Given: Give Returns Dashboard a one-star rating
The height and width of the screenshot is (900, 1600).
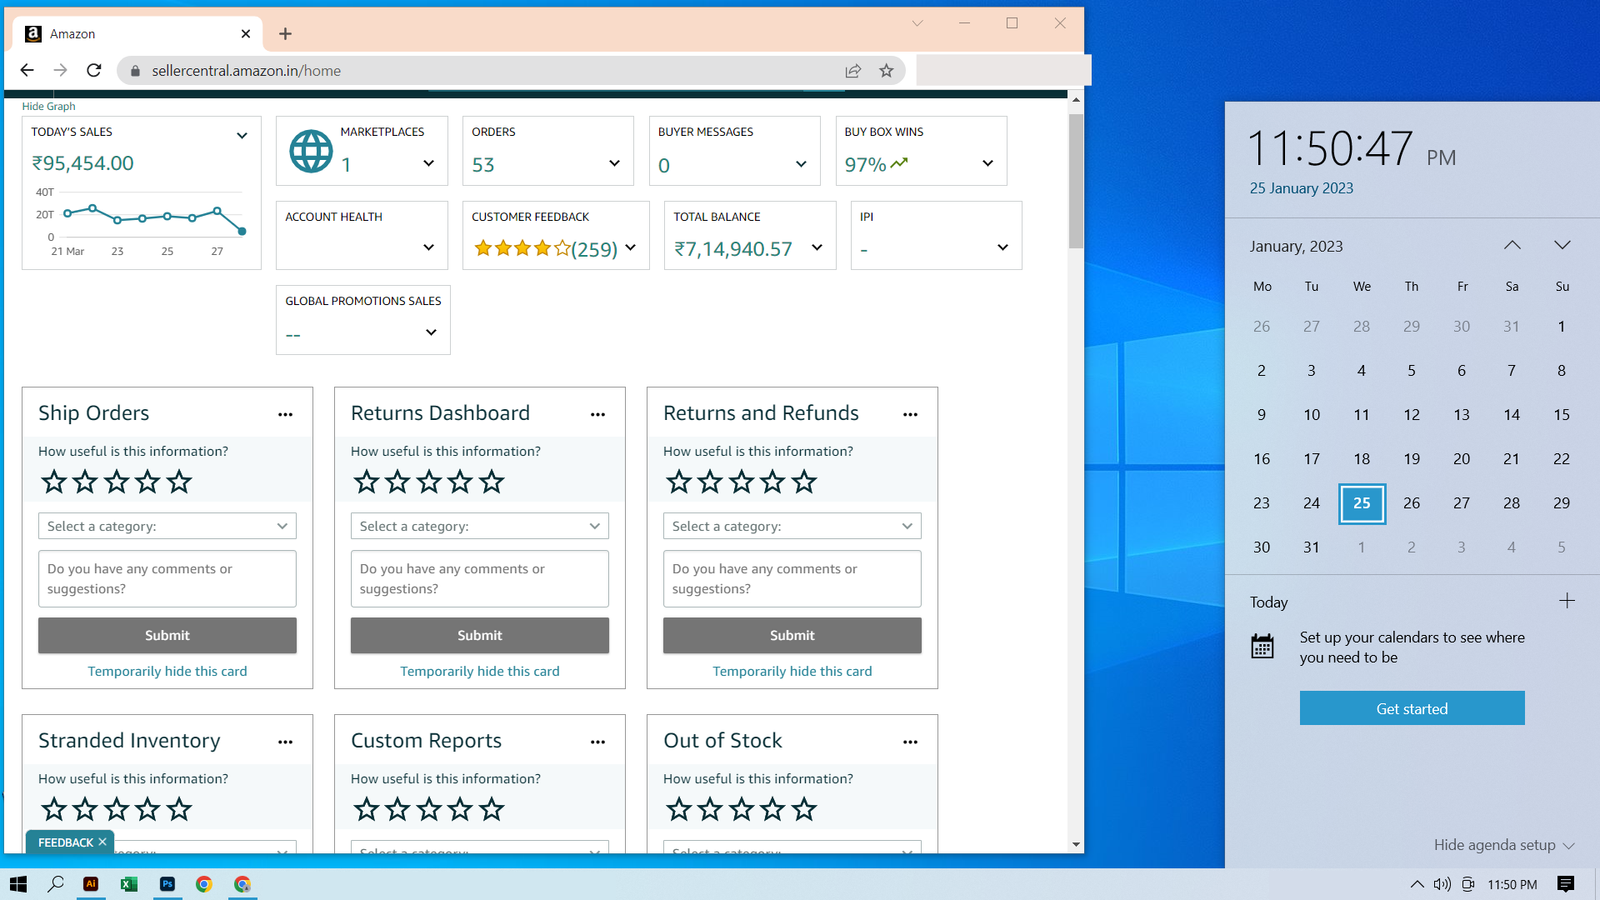Looking at the screenshot, I should tap(367, 482).
